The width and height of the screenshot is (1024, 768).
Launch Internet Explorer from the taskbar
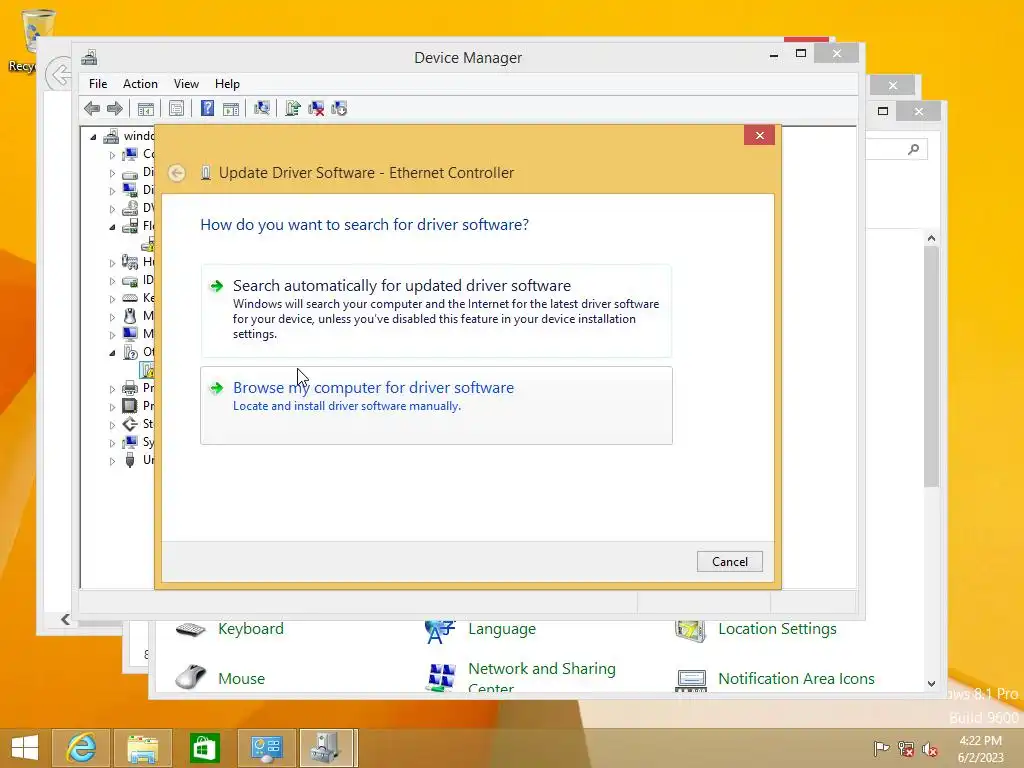82,748
